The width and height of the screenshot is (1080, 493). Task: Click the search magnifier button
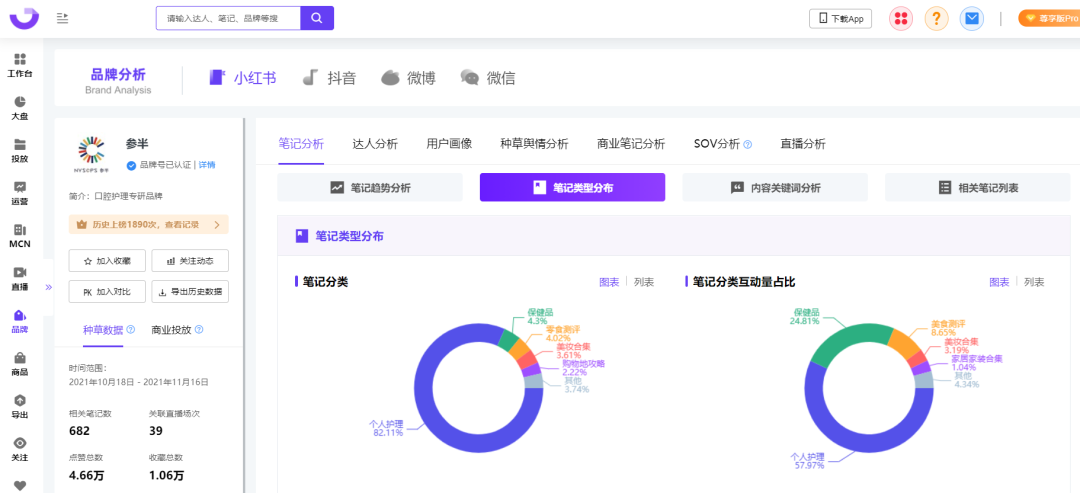[x=317, y=18]
